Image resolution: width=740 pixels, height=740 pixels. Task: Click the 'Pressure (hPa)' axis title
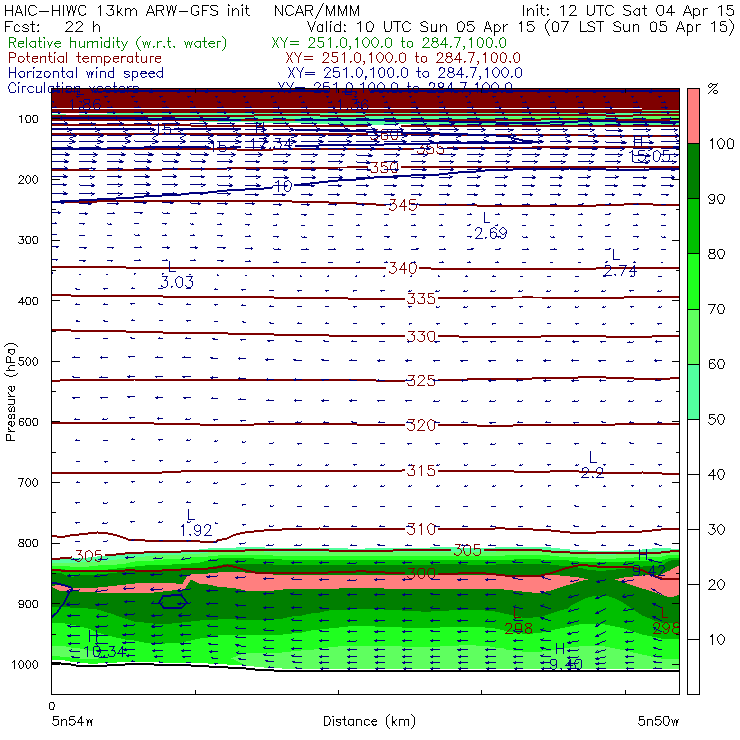(10, 392)
